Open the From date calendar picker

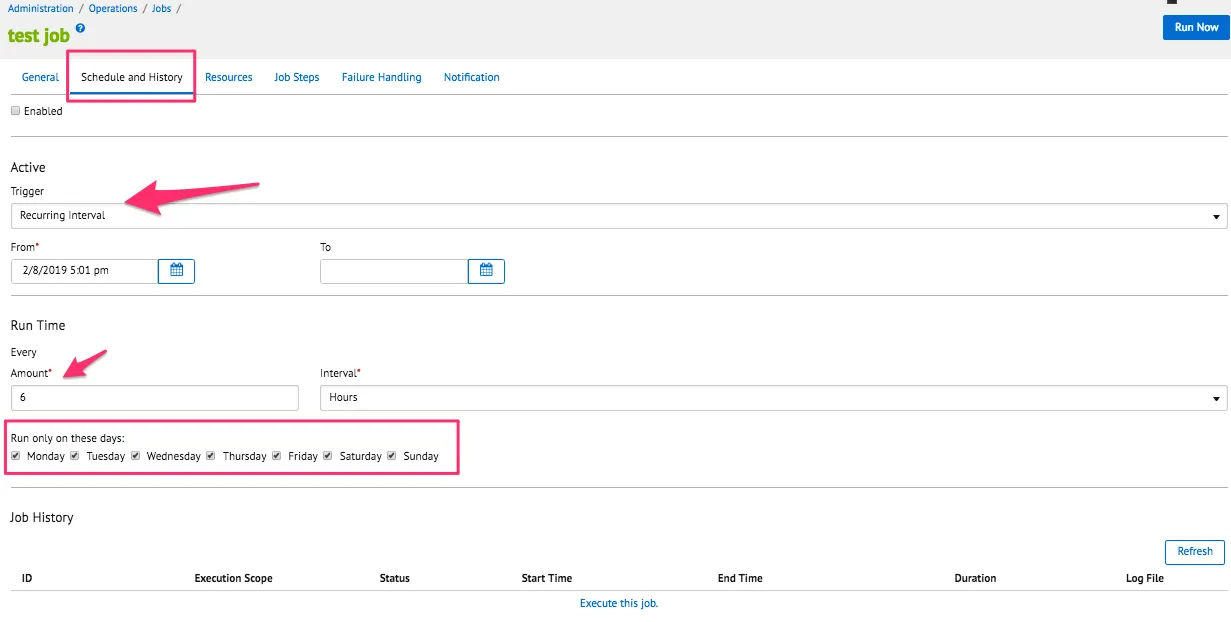click(x=176, y=271)
